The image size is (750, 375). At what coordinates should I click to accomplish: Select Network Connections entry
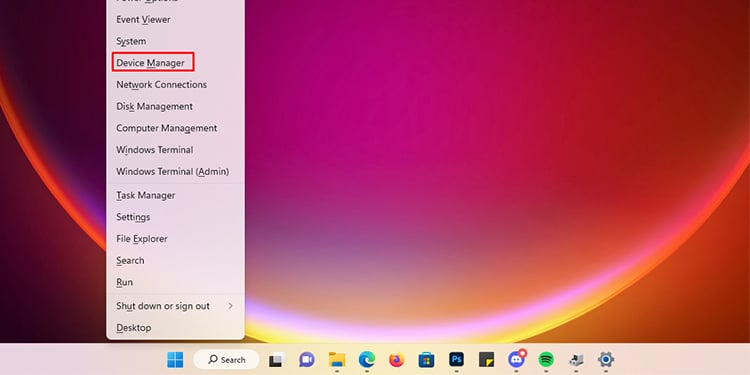click(176, 85)
